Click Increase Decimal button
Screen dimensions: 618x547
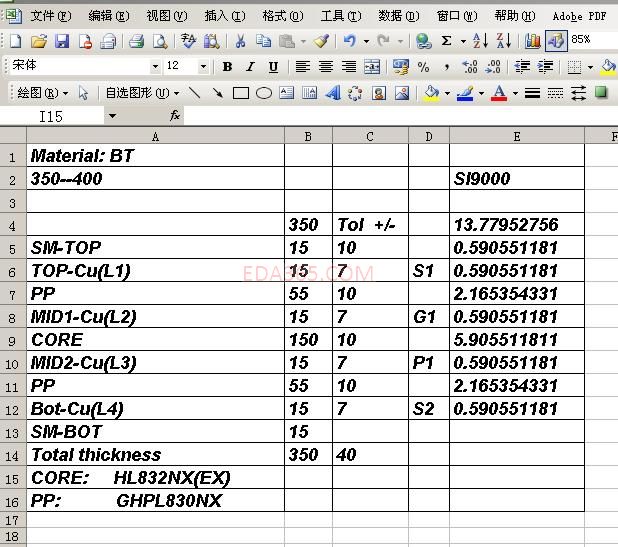coord(470,67)
